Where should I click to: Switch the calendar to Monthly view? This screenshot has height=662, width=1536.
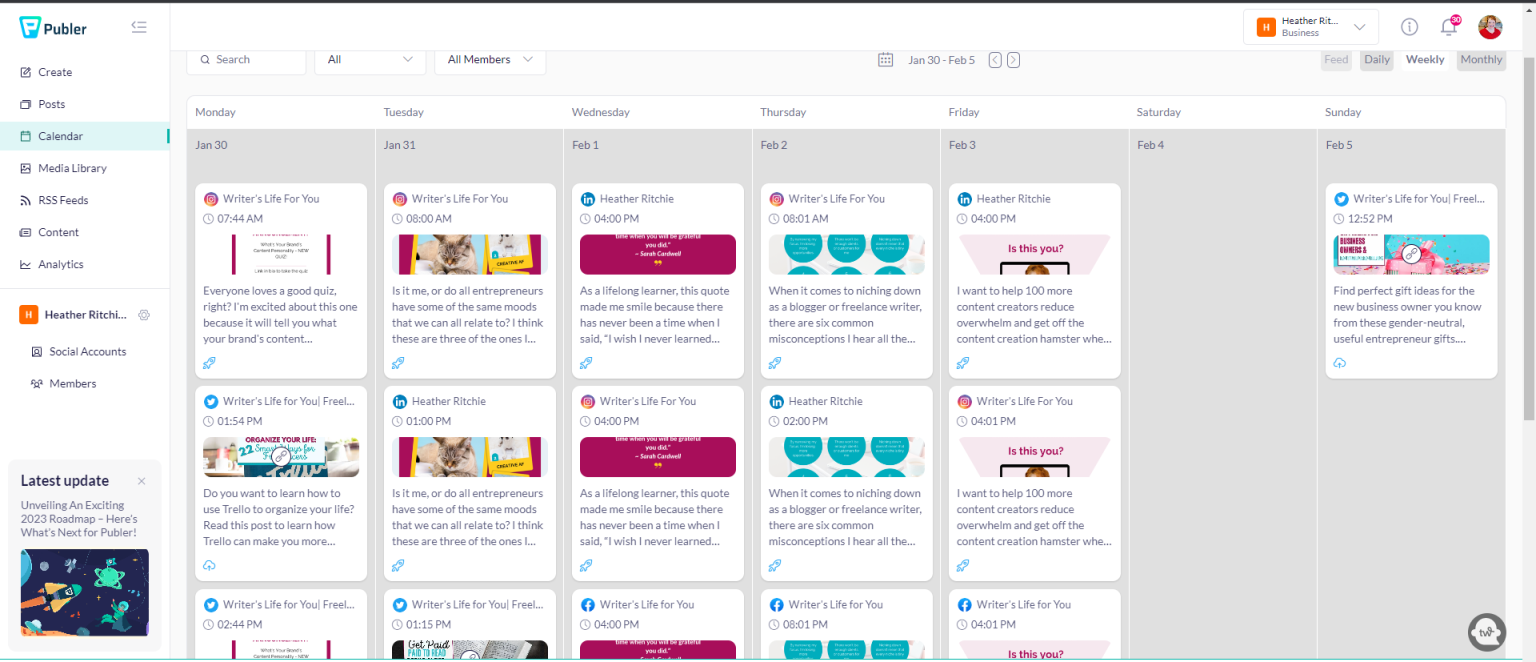tap(1481, 59)
